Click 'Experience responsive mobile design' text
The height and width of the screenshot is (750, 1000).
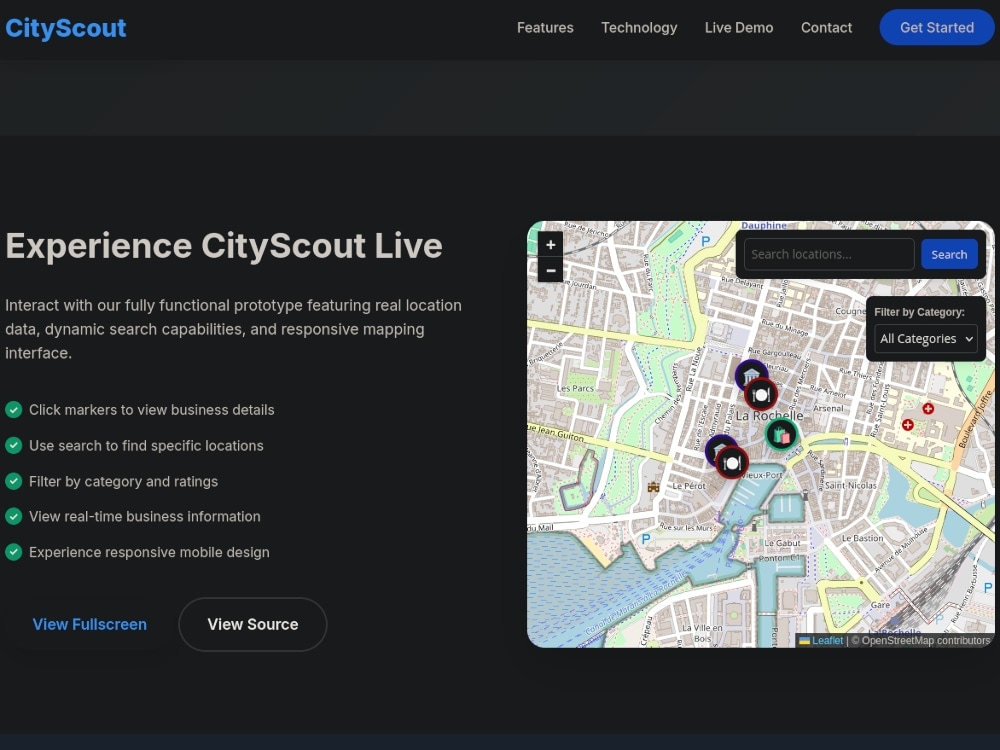(x=149, y=552)
